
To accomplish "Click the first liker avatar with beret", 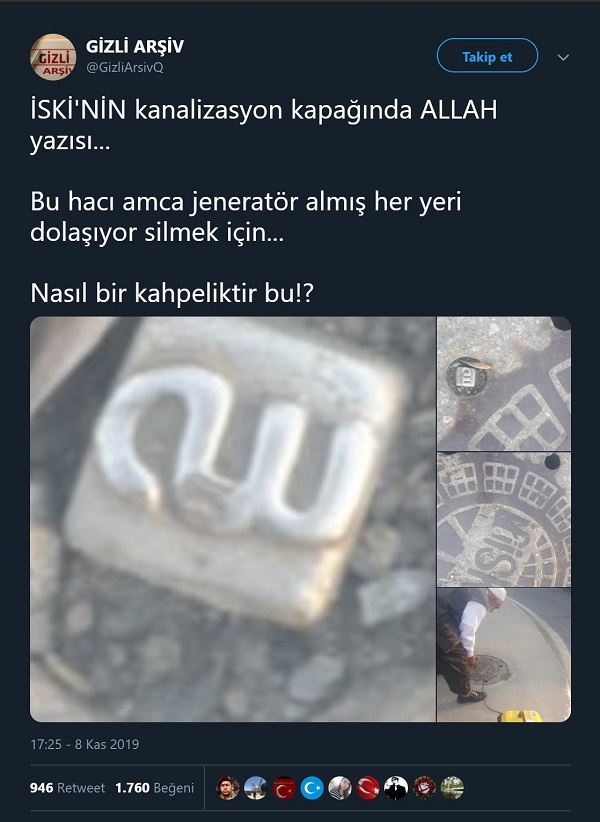I will click(228, 787).
